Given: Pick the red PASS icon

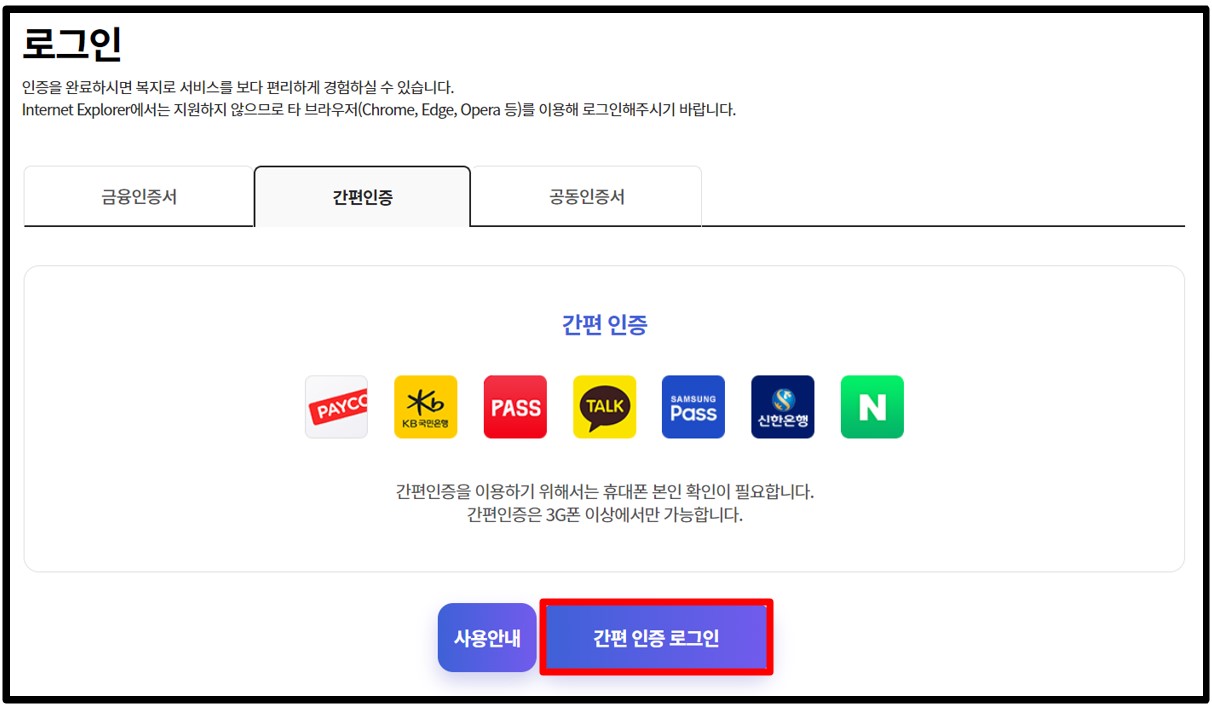Looking at the screenshot, I should [515, 407].
